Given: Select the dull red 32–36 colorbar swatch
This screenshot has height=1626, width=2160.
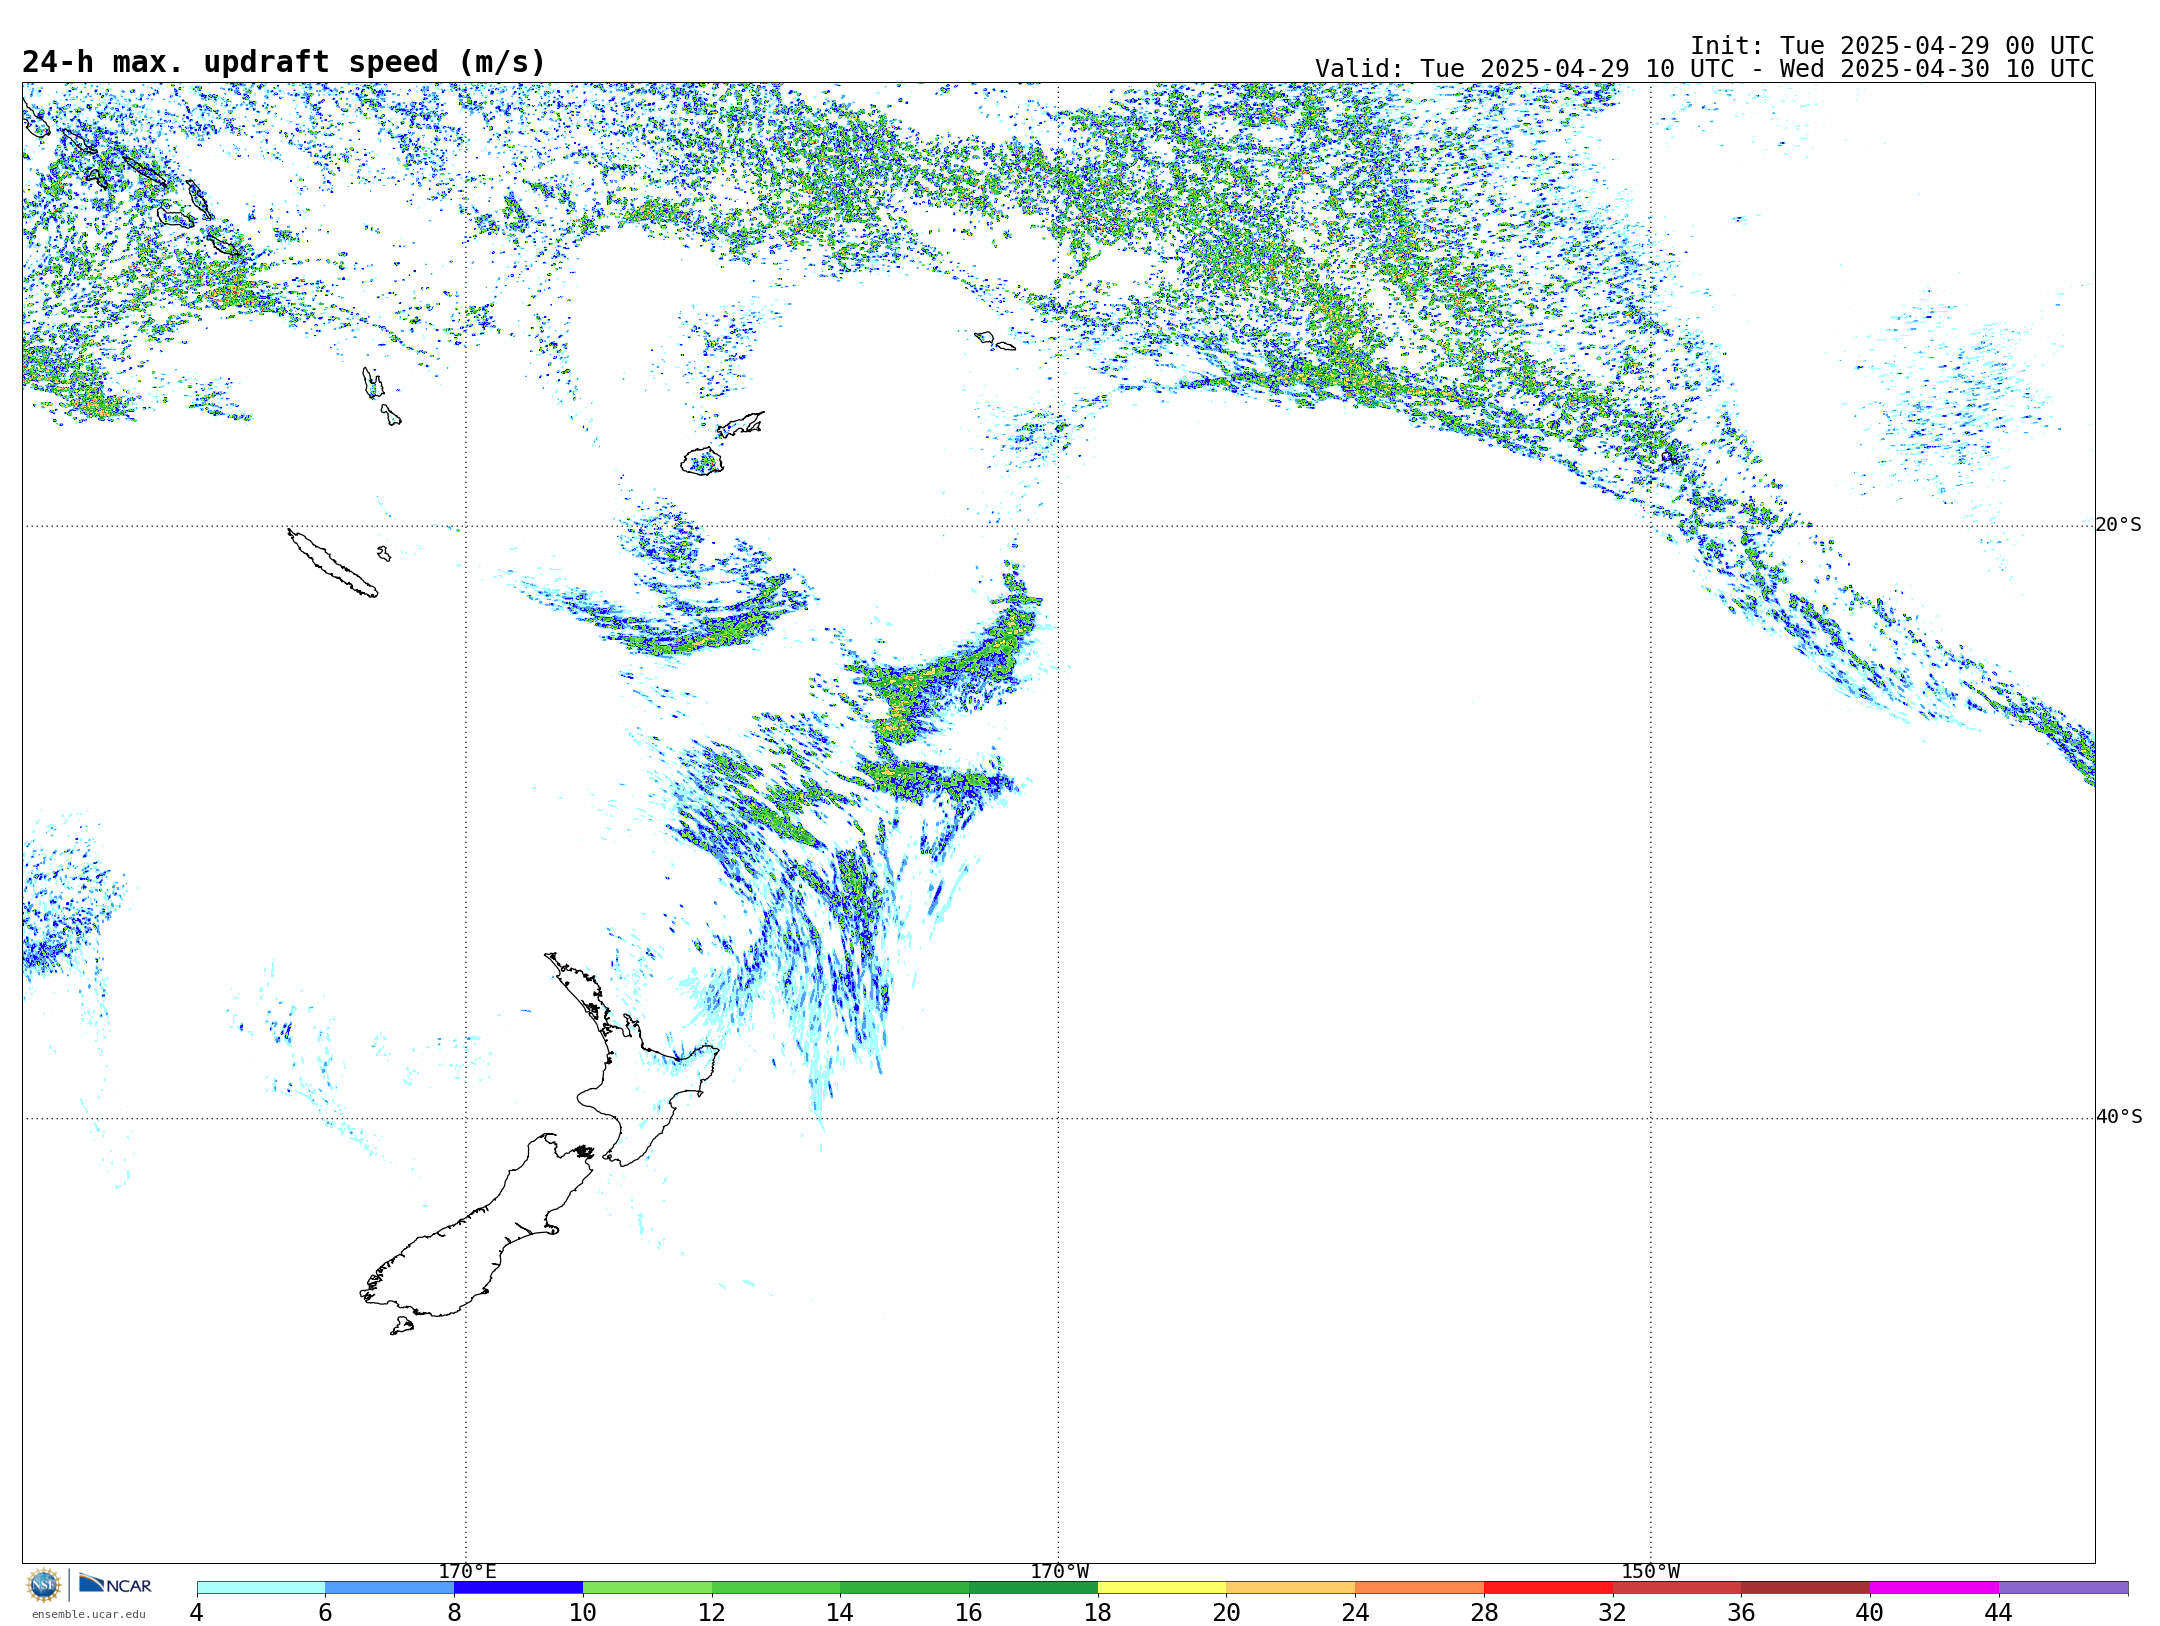Looking at the screenshot, I should (x=1677, y=1587).
